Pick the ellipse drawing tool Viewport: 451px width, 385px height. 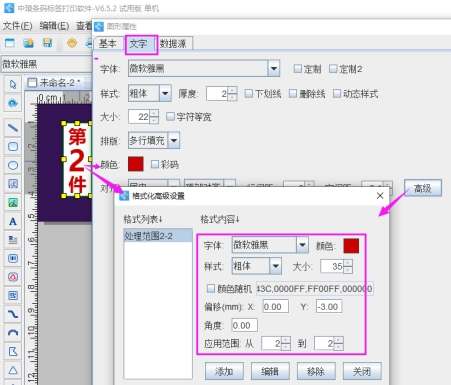[13, 165]
